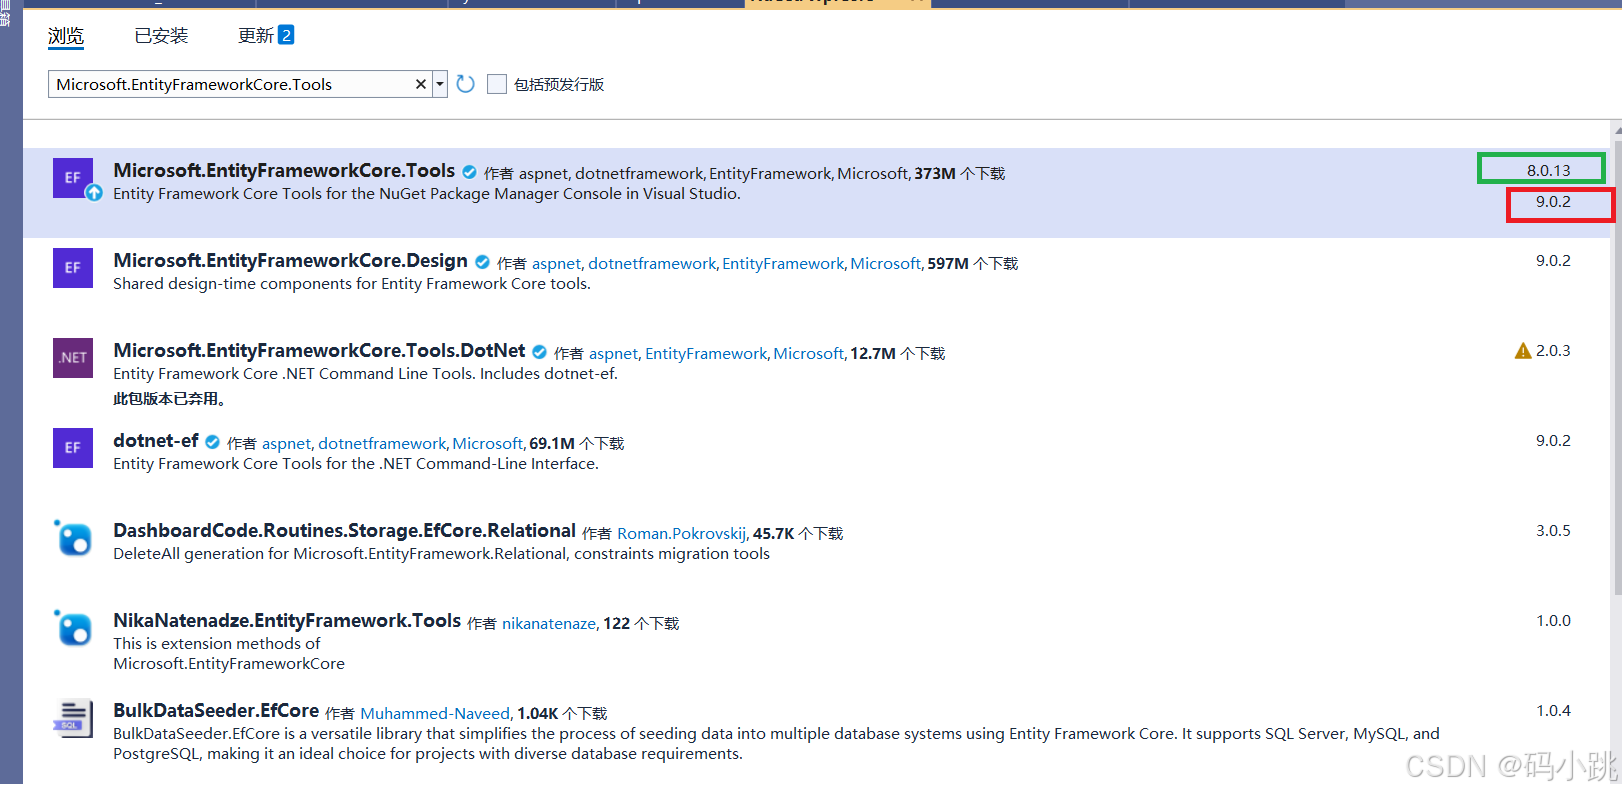1622x794 pixels.
Task: Open Roman.Pokrovskij author link
Action: pyautogui.click(x=682, y=534)
